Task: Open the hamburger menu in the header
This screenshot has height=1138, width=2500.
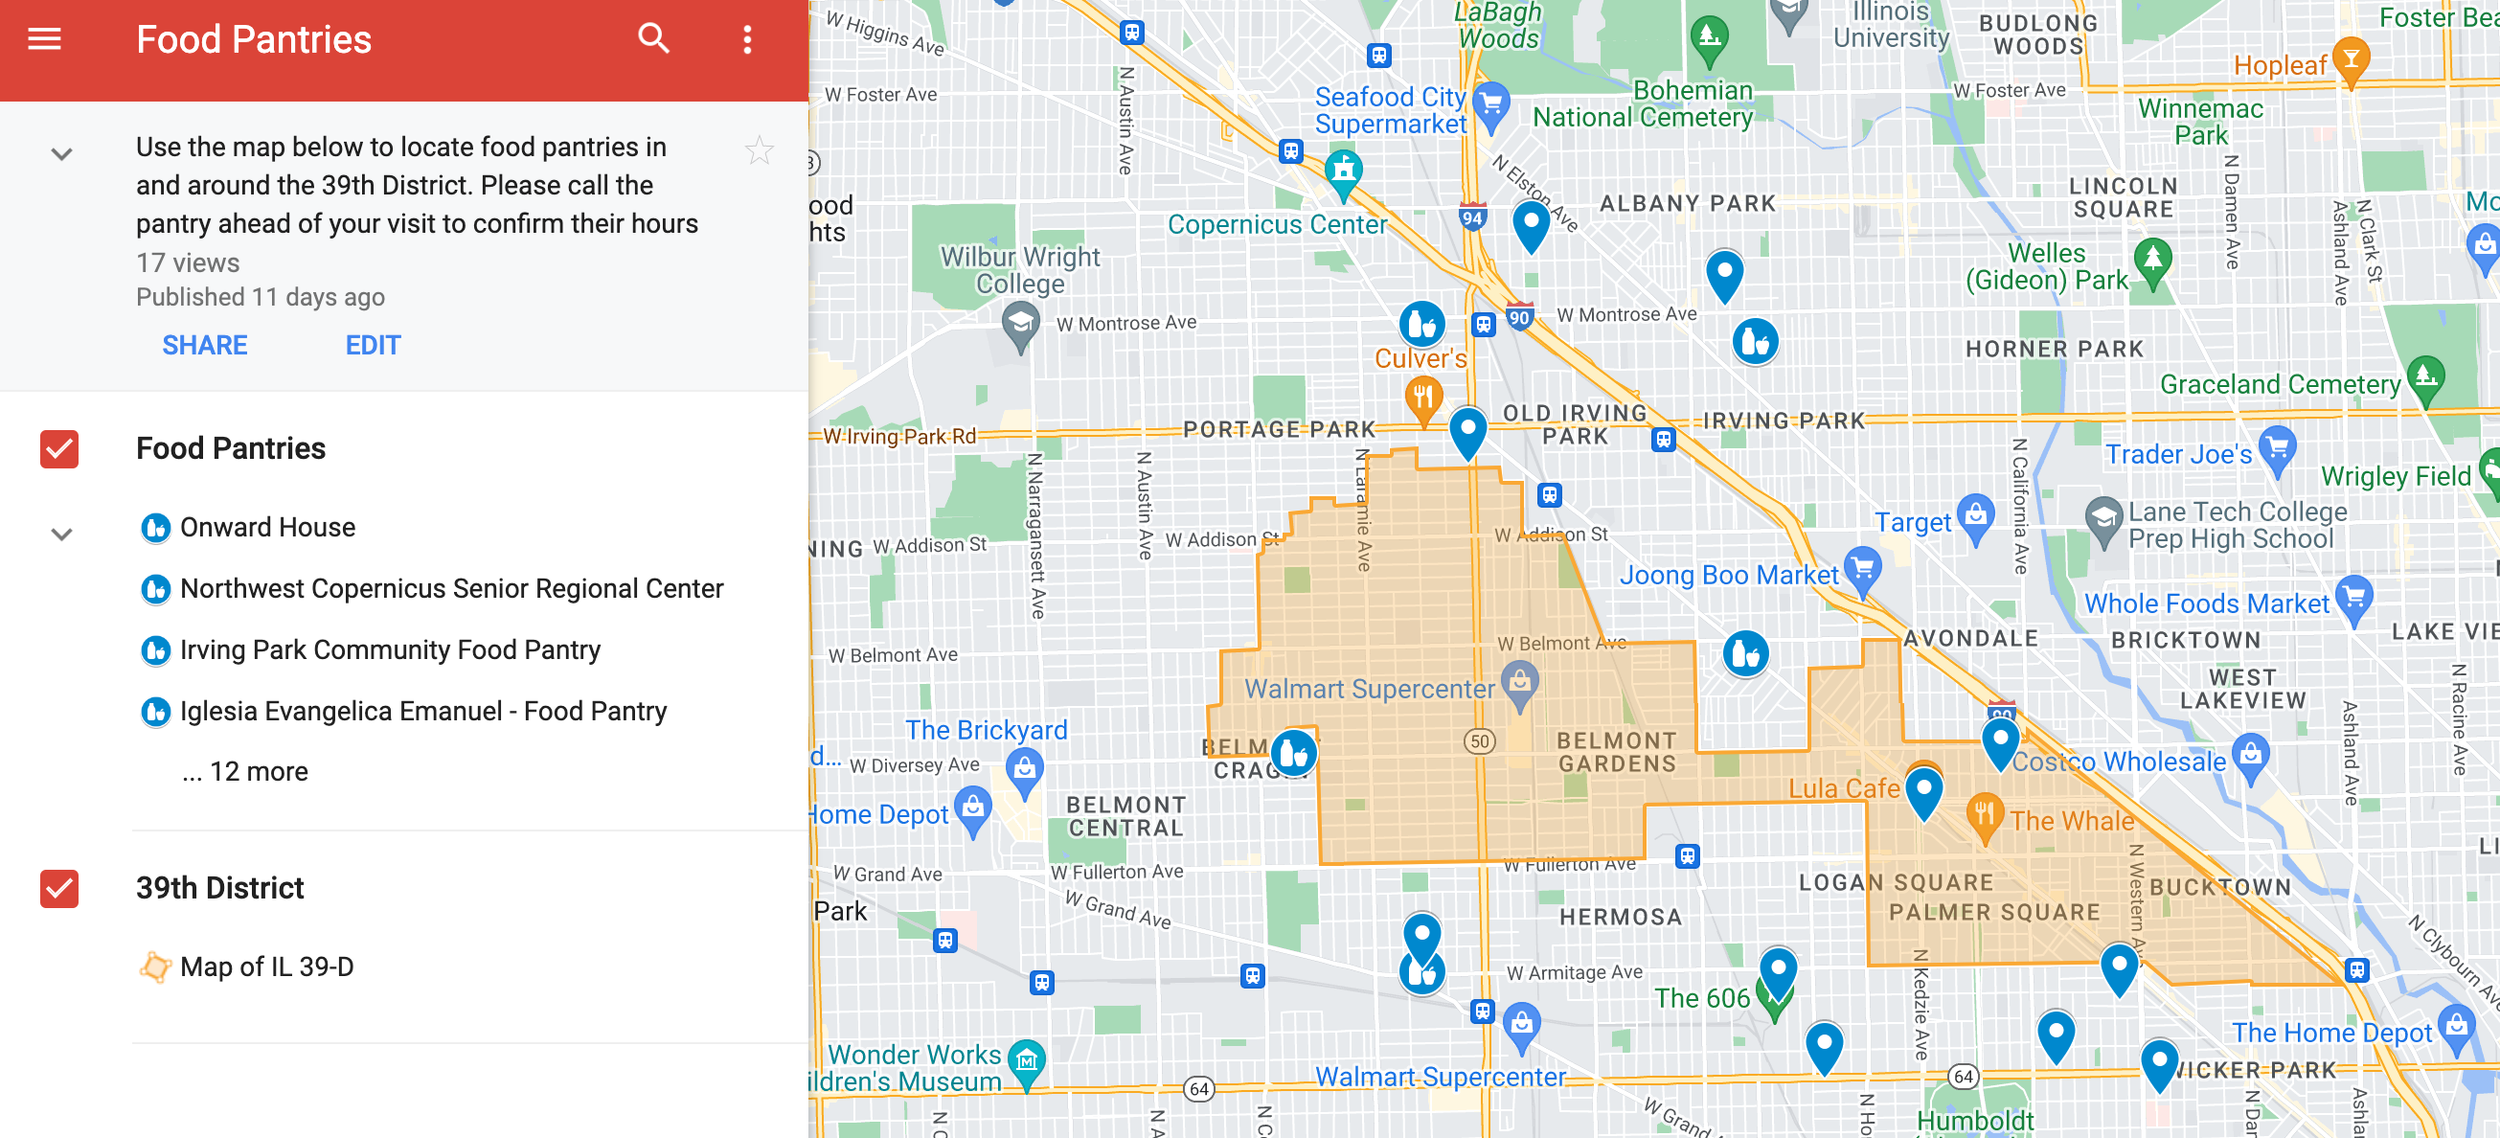Action: point(44,39)
